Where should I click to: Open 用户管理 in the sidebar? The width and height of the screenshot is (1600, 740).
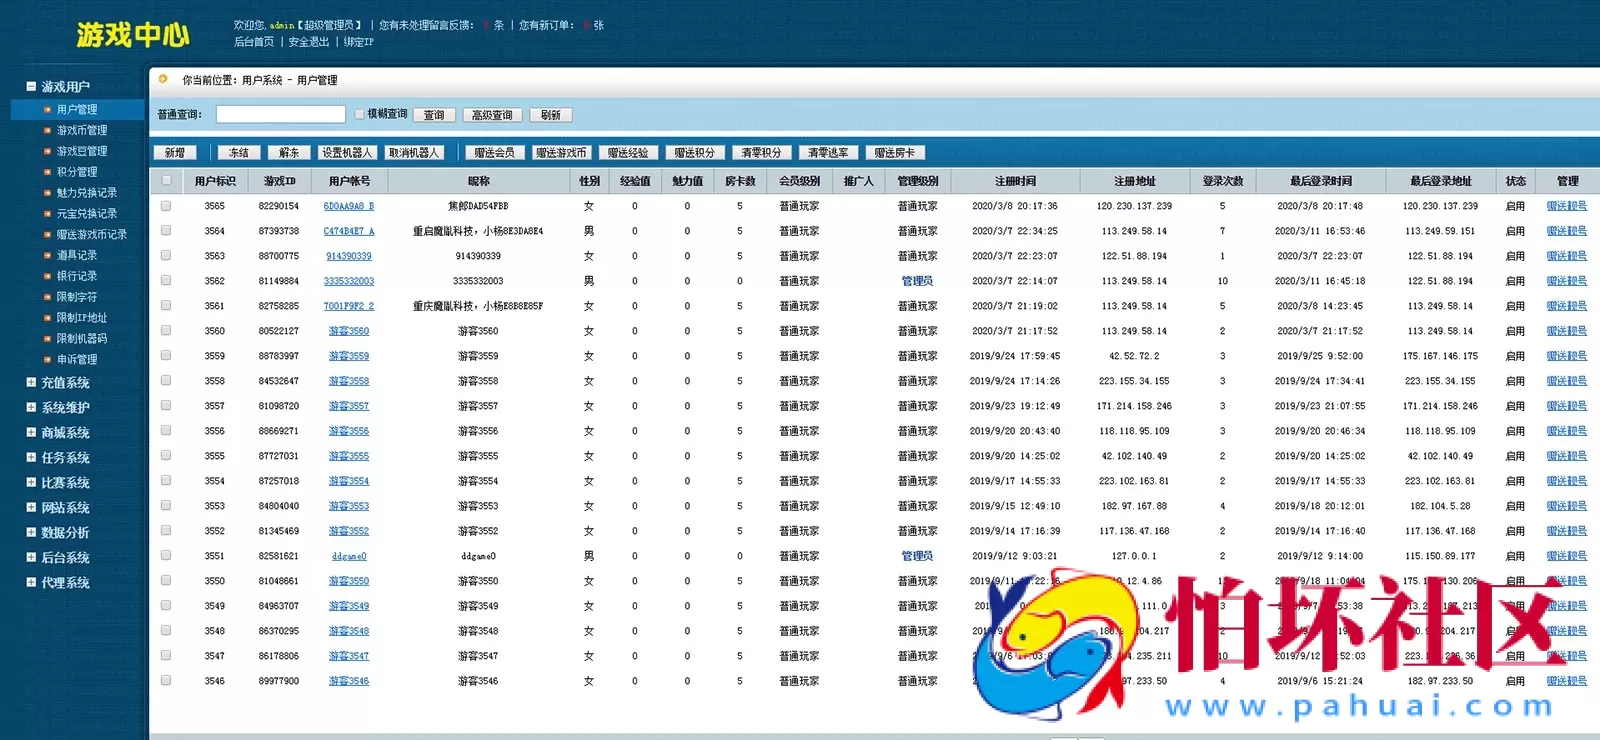[77, 110]
